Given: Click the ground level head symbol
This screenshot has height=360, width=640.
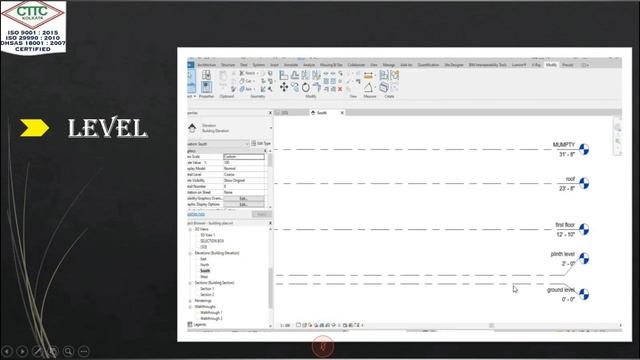Looking at the screenshot, I should pyautogui.click(x=584, y=294).
